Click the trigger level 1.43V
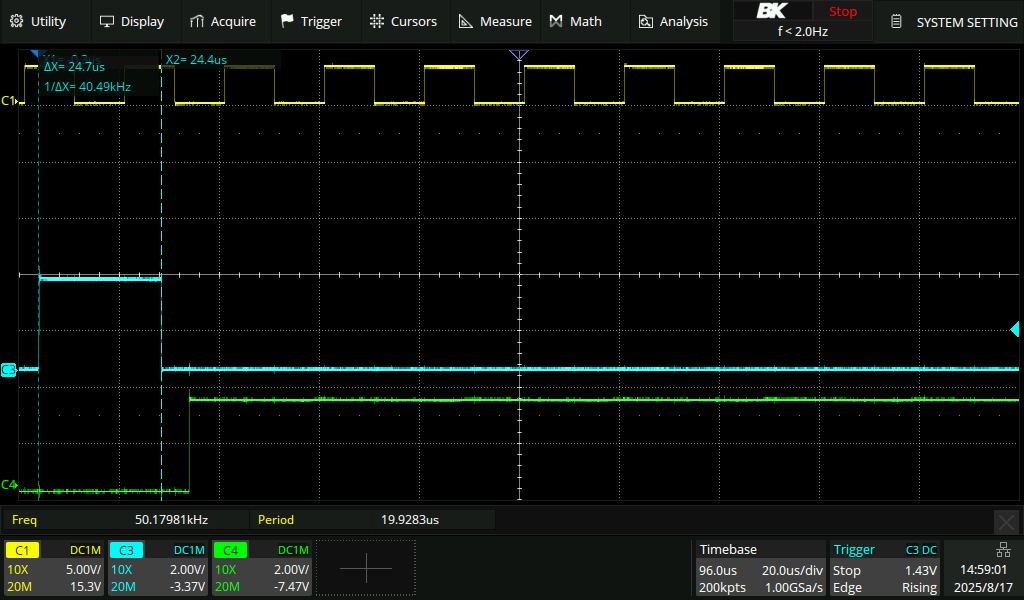This screenshot has width=1024, height=600. point(920,571)
